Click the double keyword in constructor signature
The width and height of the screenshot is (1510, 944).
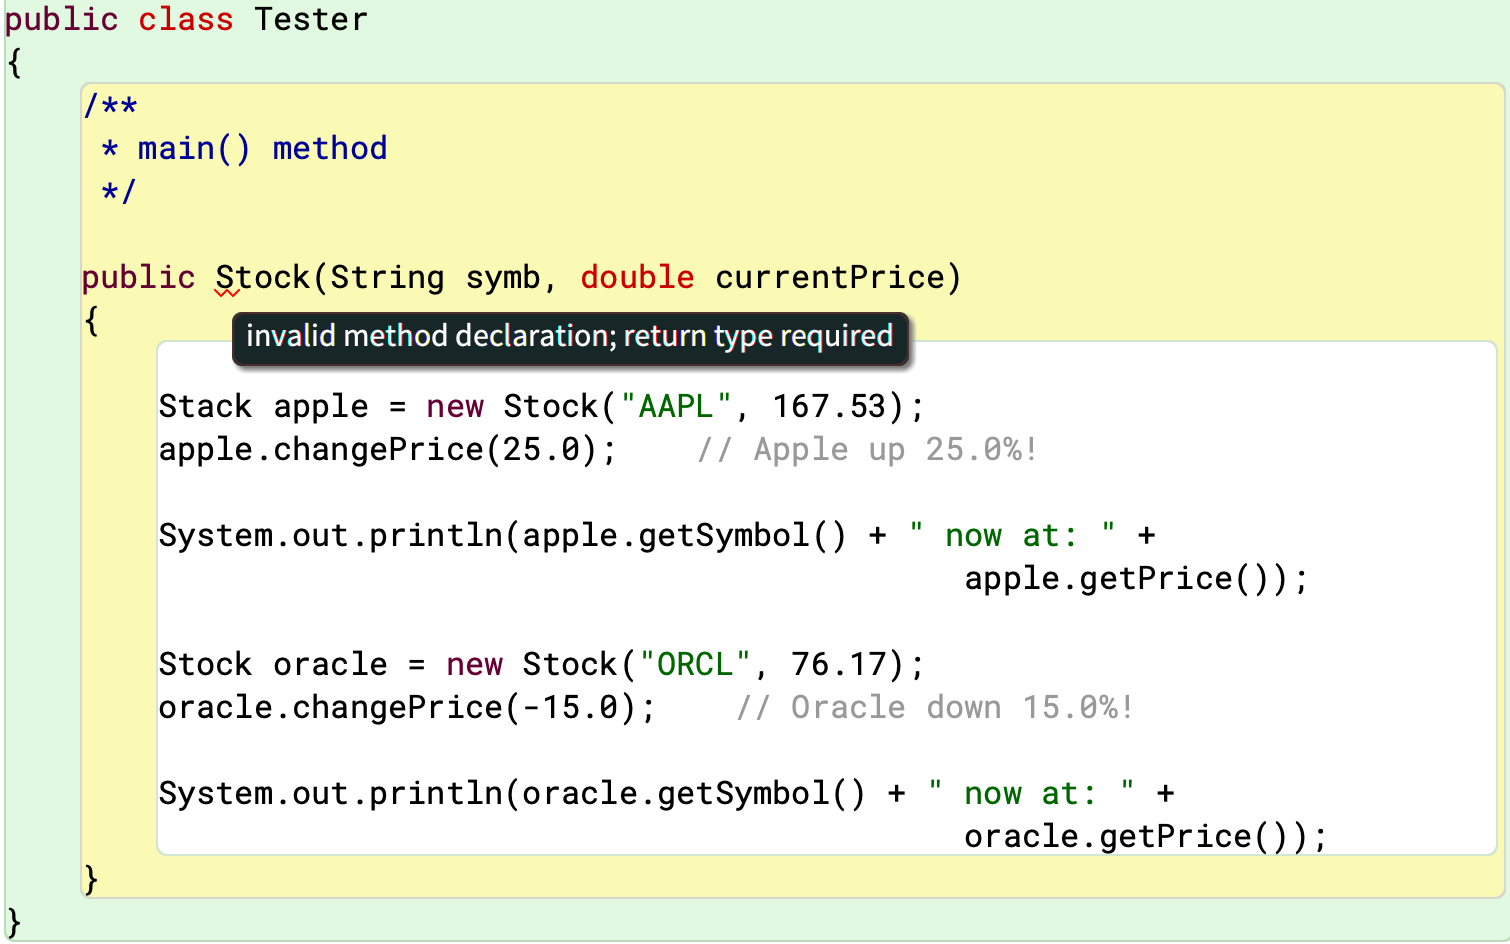tap(637, 277)
